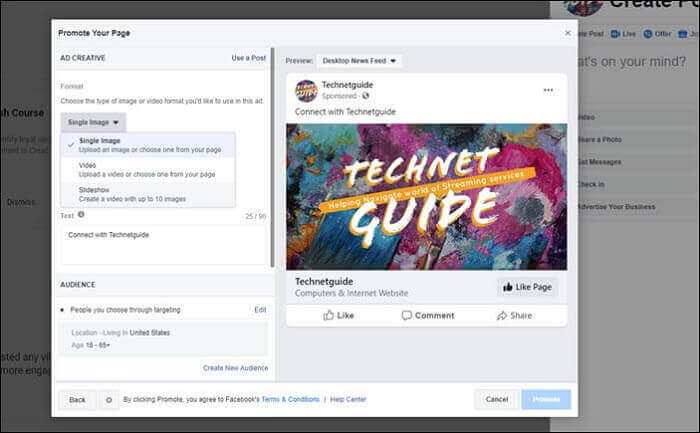Open the Desktop News Feed preview dropdown
Image resolution: width=700 pixels, height=433 pixels.
(359, 61)
